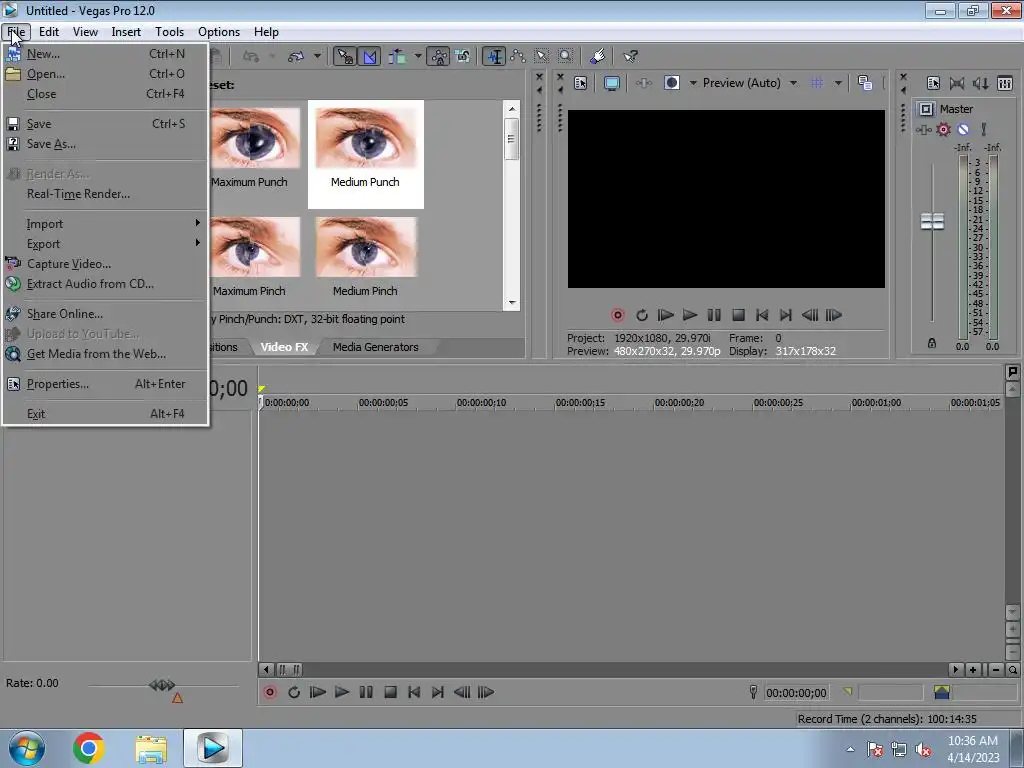Choose Get Media from the Web...
This screenshot has height=768, width=1024.
[x=104, y=354]
